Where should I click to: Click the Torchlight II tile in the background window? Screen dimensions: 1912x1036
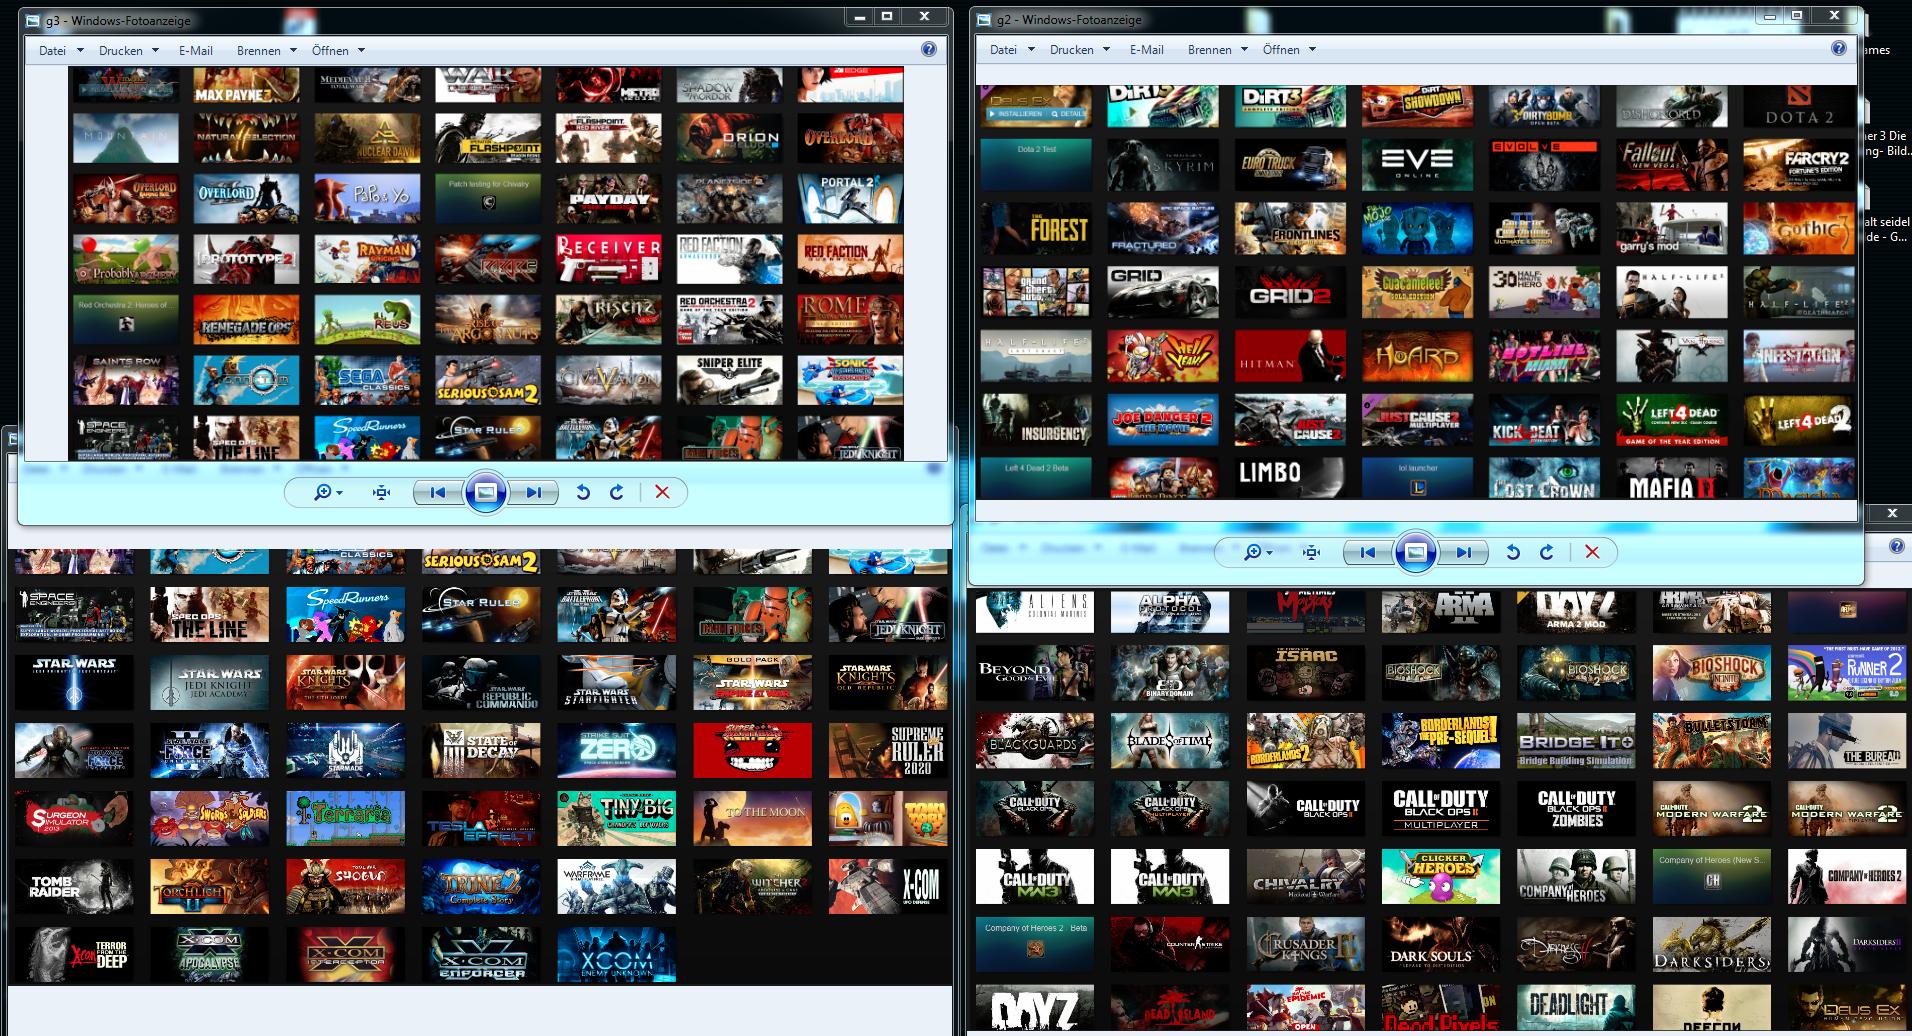pos(209,886)
